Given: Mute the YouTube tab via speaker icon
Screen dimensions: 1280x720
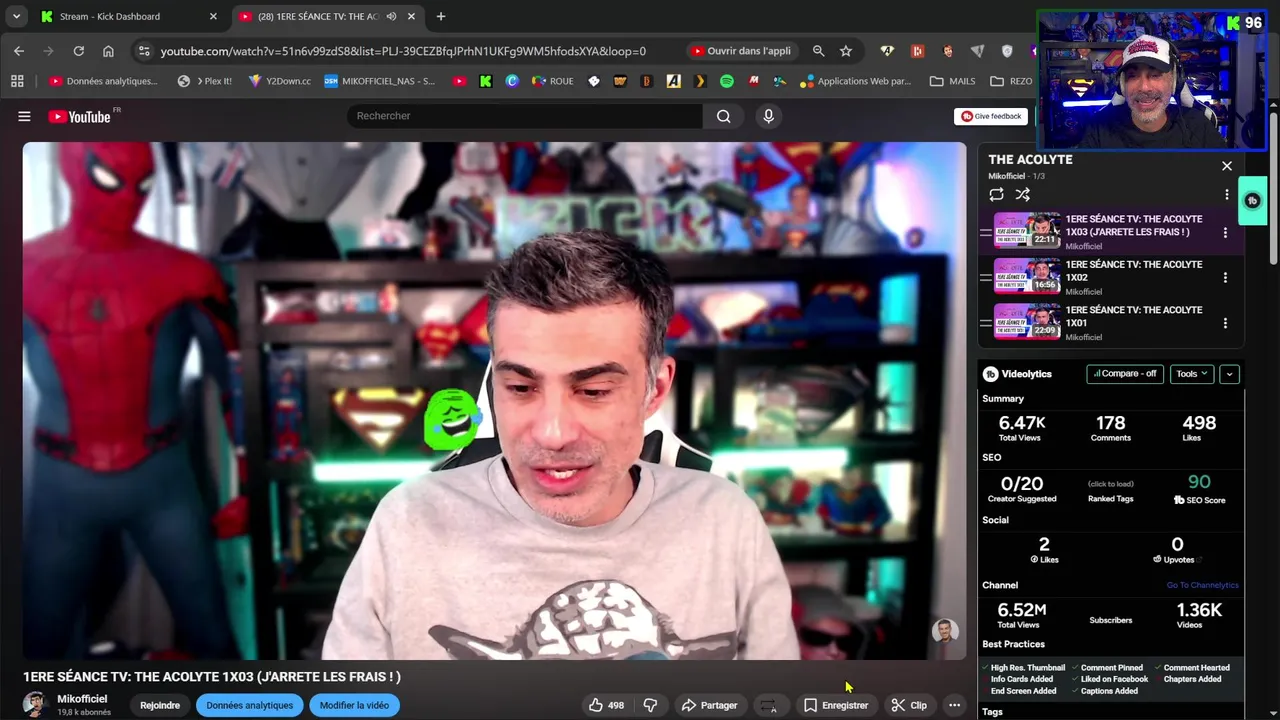Looking at the screenshot, I should [x=392, y=16].
